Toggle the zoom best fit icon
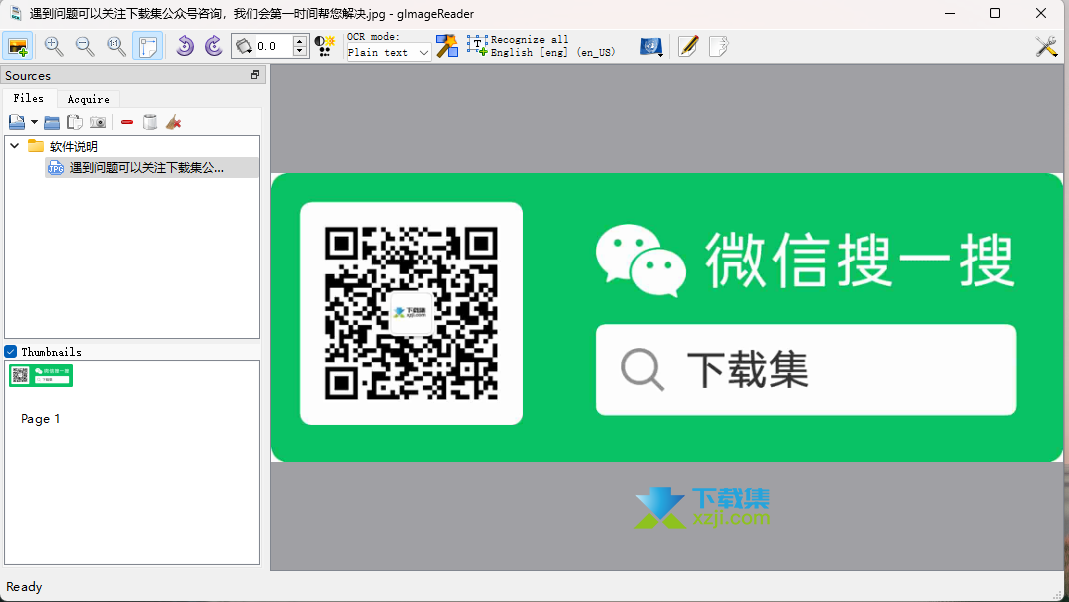 (147, 46)
